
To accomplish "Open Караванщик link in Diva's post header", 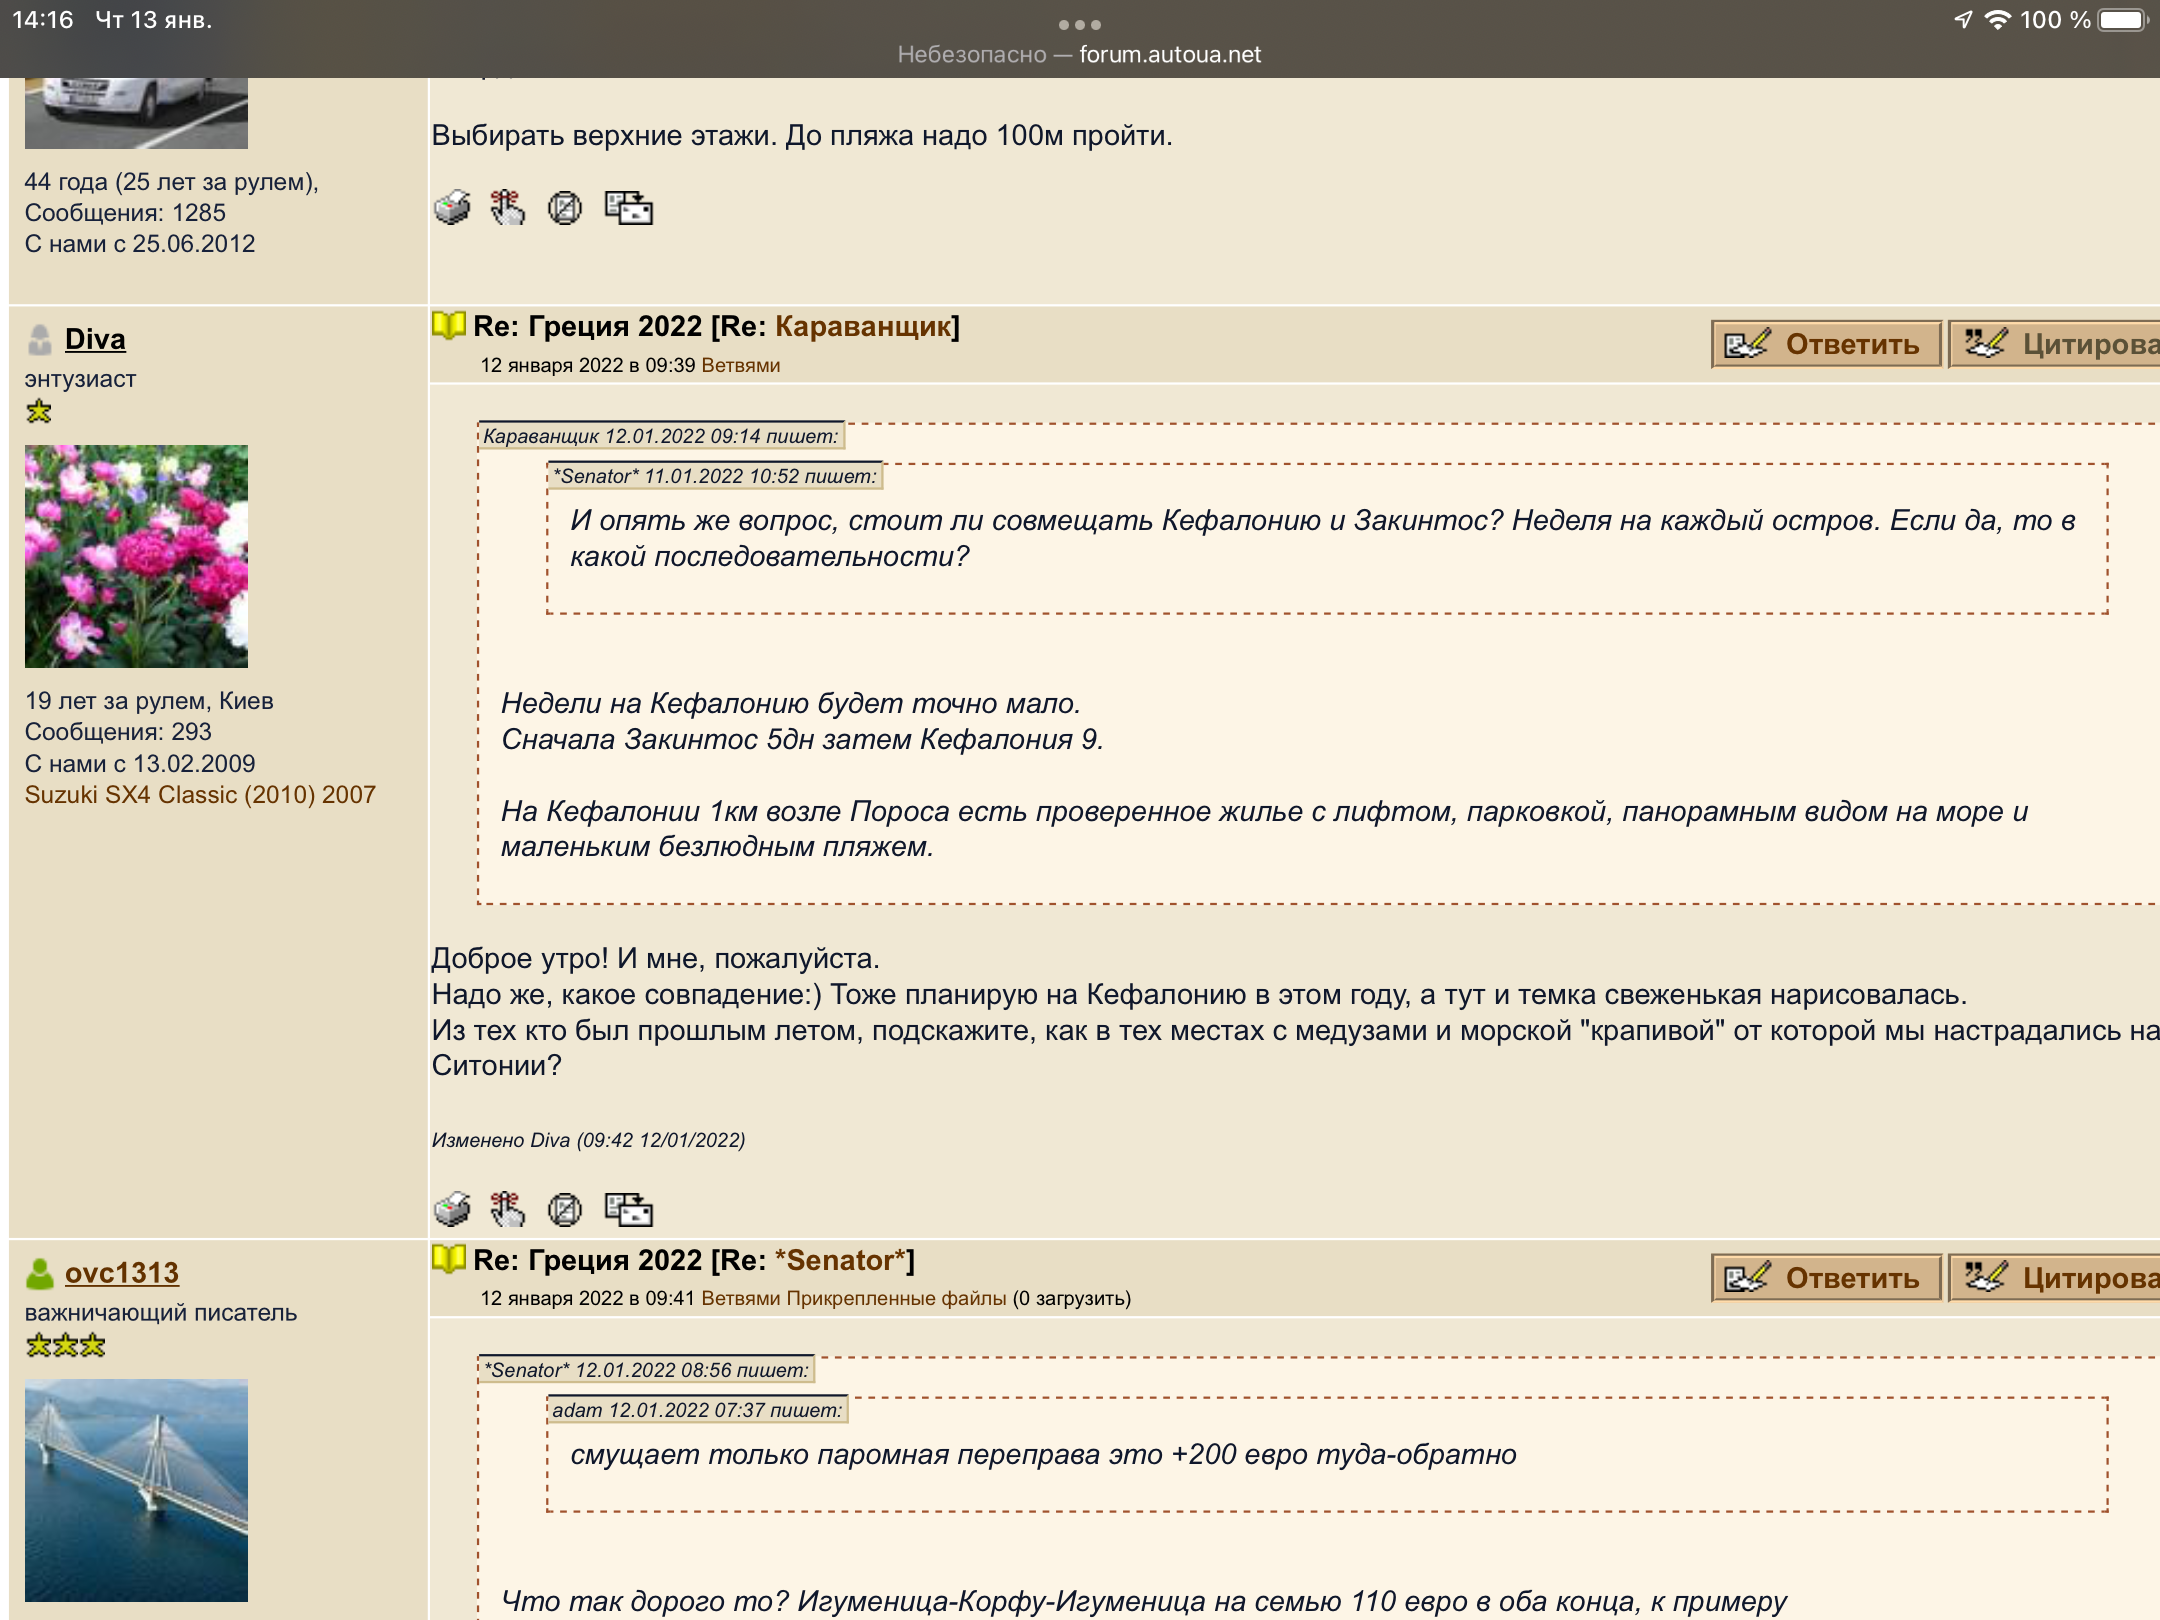I will click(863, 327).
